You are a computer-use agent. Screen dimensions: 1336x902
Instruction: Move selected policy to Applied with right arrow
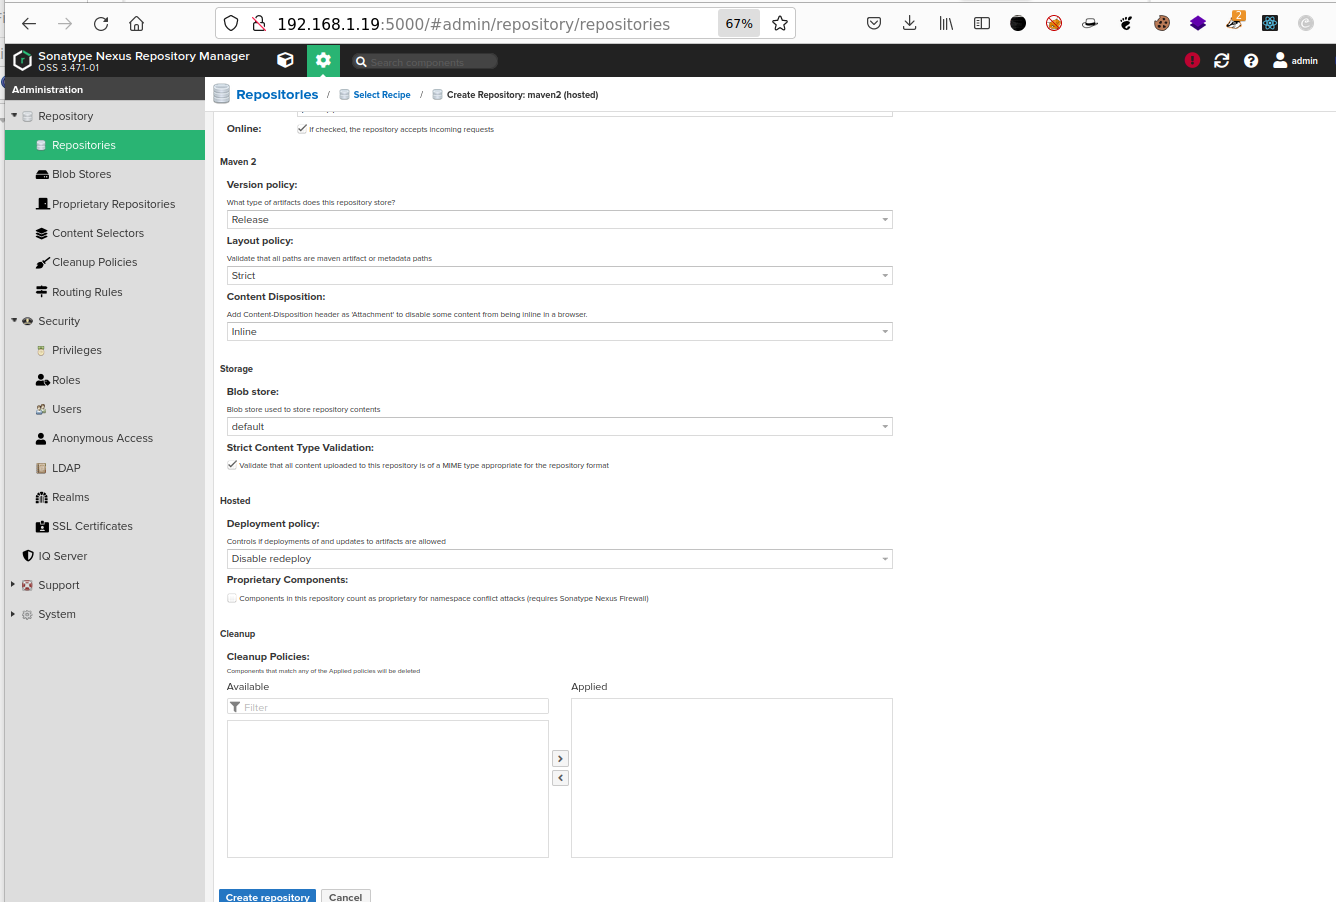tap(560, 759)
